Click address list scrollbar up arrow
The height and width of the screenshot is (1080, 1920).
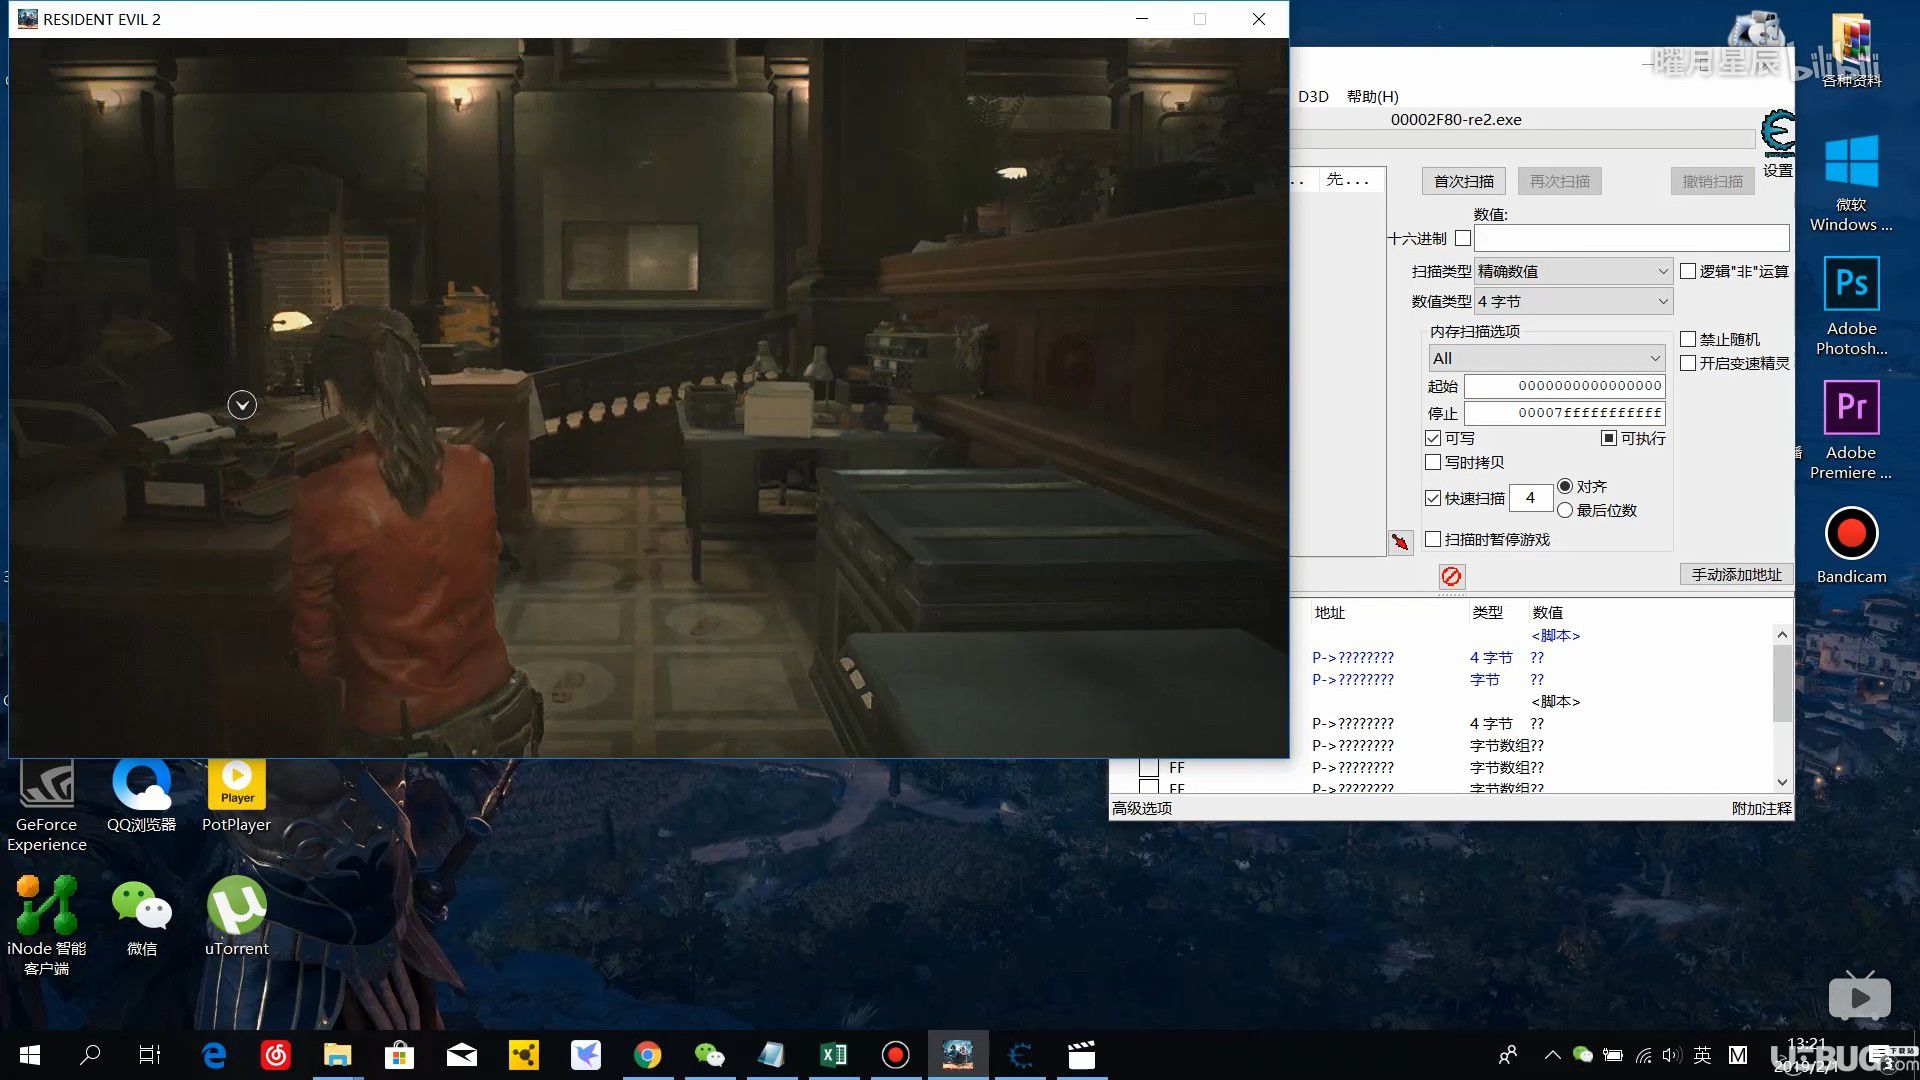click(x=1782, y=634)
